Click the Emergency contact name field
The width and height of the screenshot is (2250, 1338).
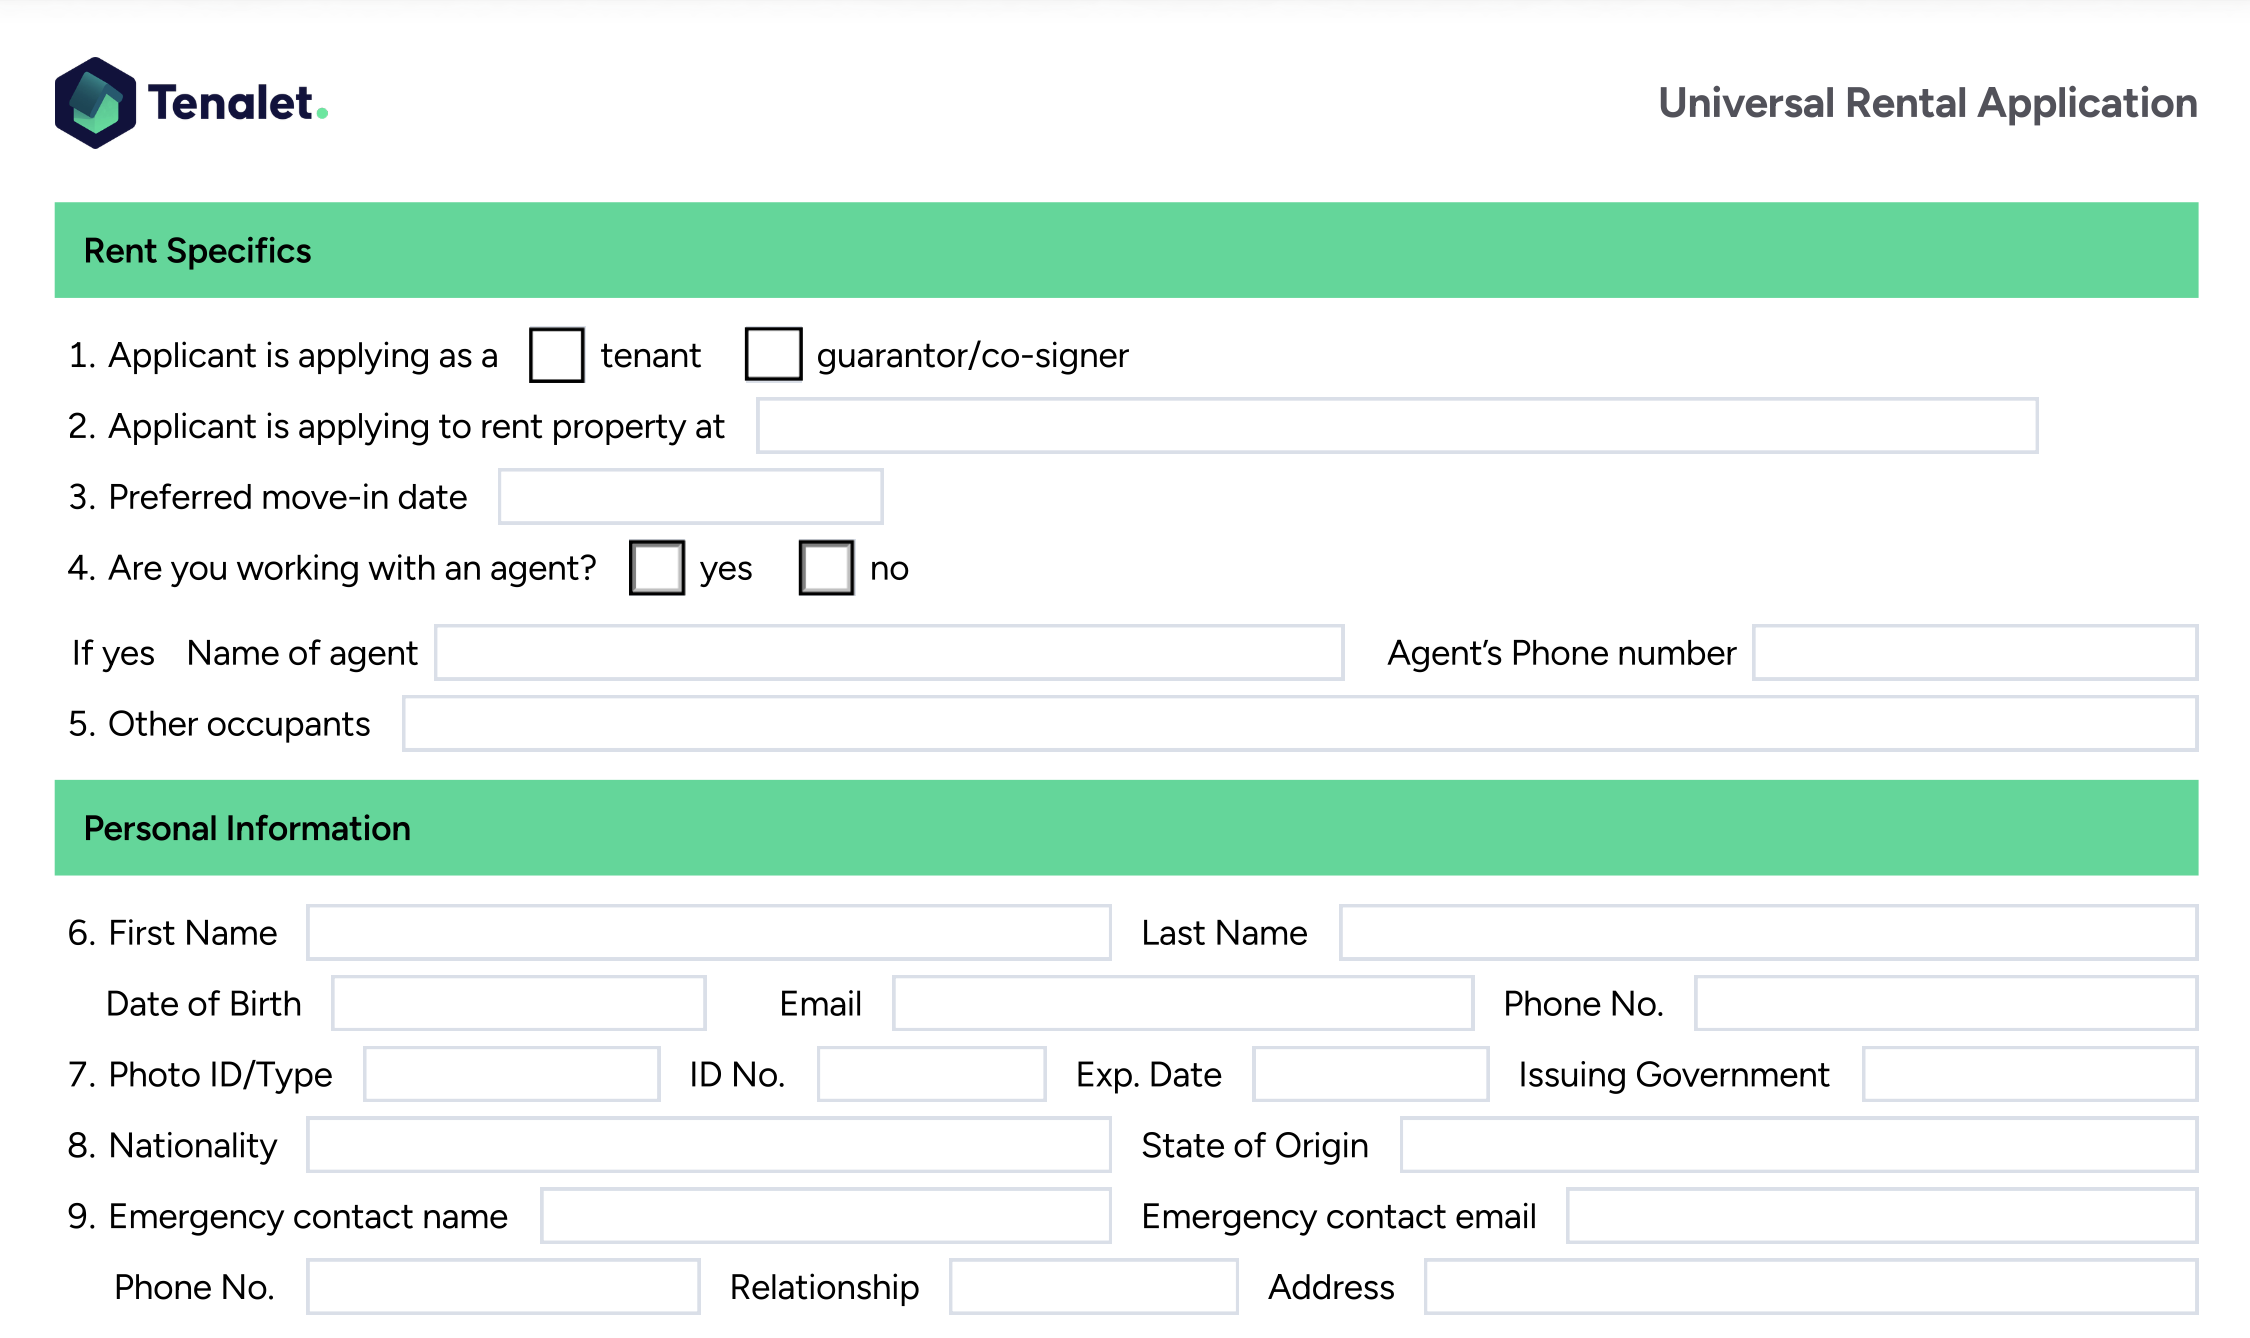tap(825, 1216)
